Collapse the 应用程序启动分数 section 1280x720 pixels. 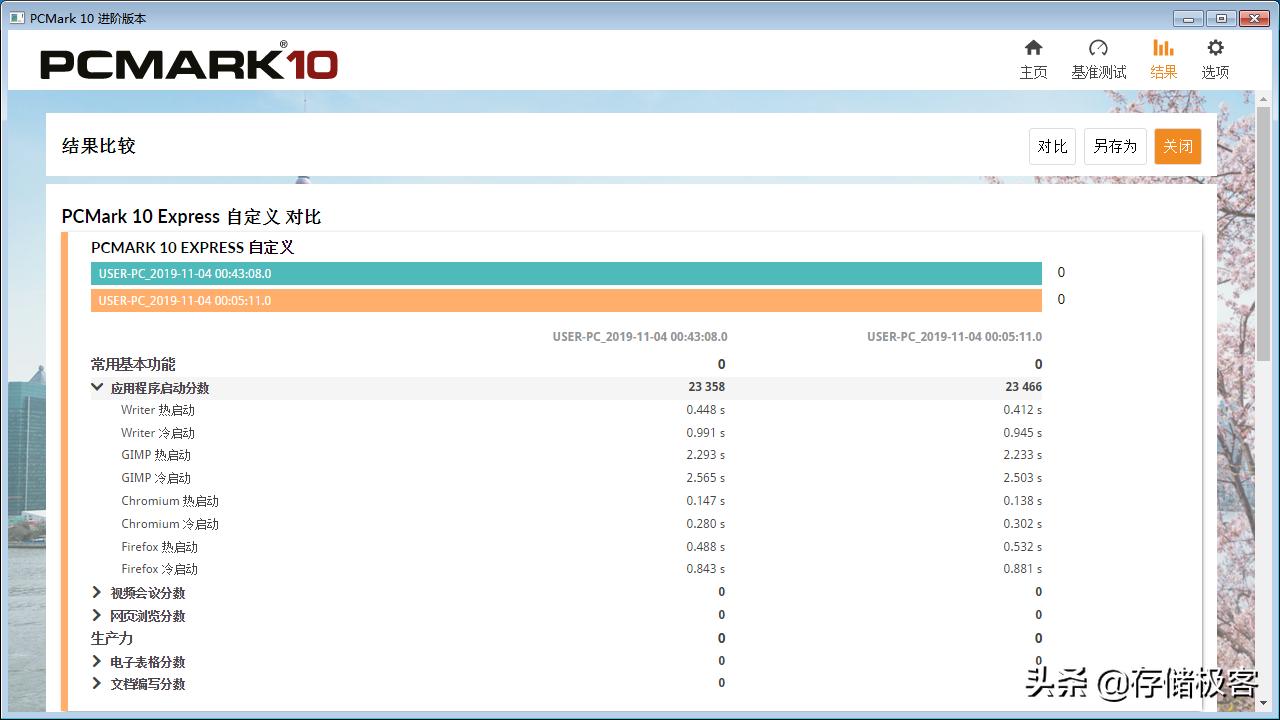pyautogui.click(x=97, y=387)
